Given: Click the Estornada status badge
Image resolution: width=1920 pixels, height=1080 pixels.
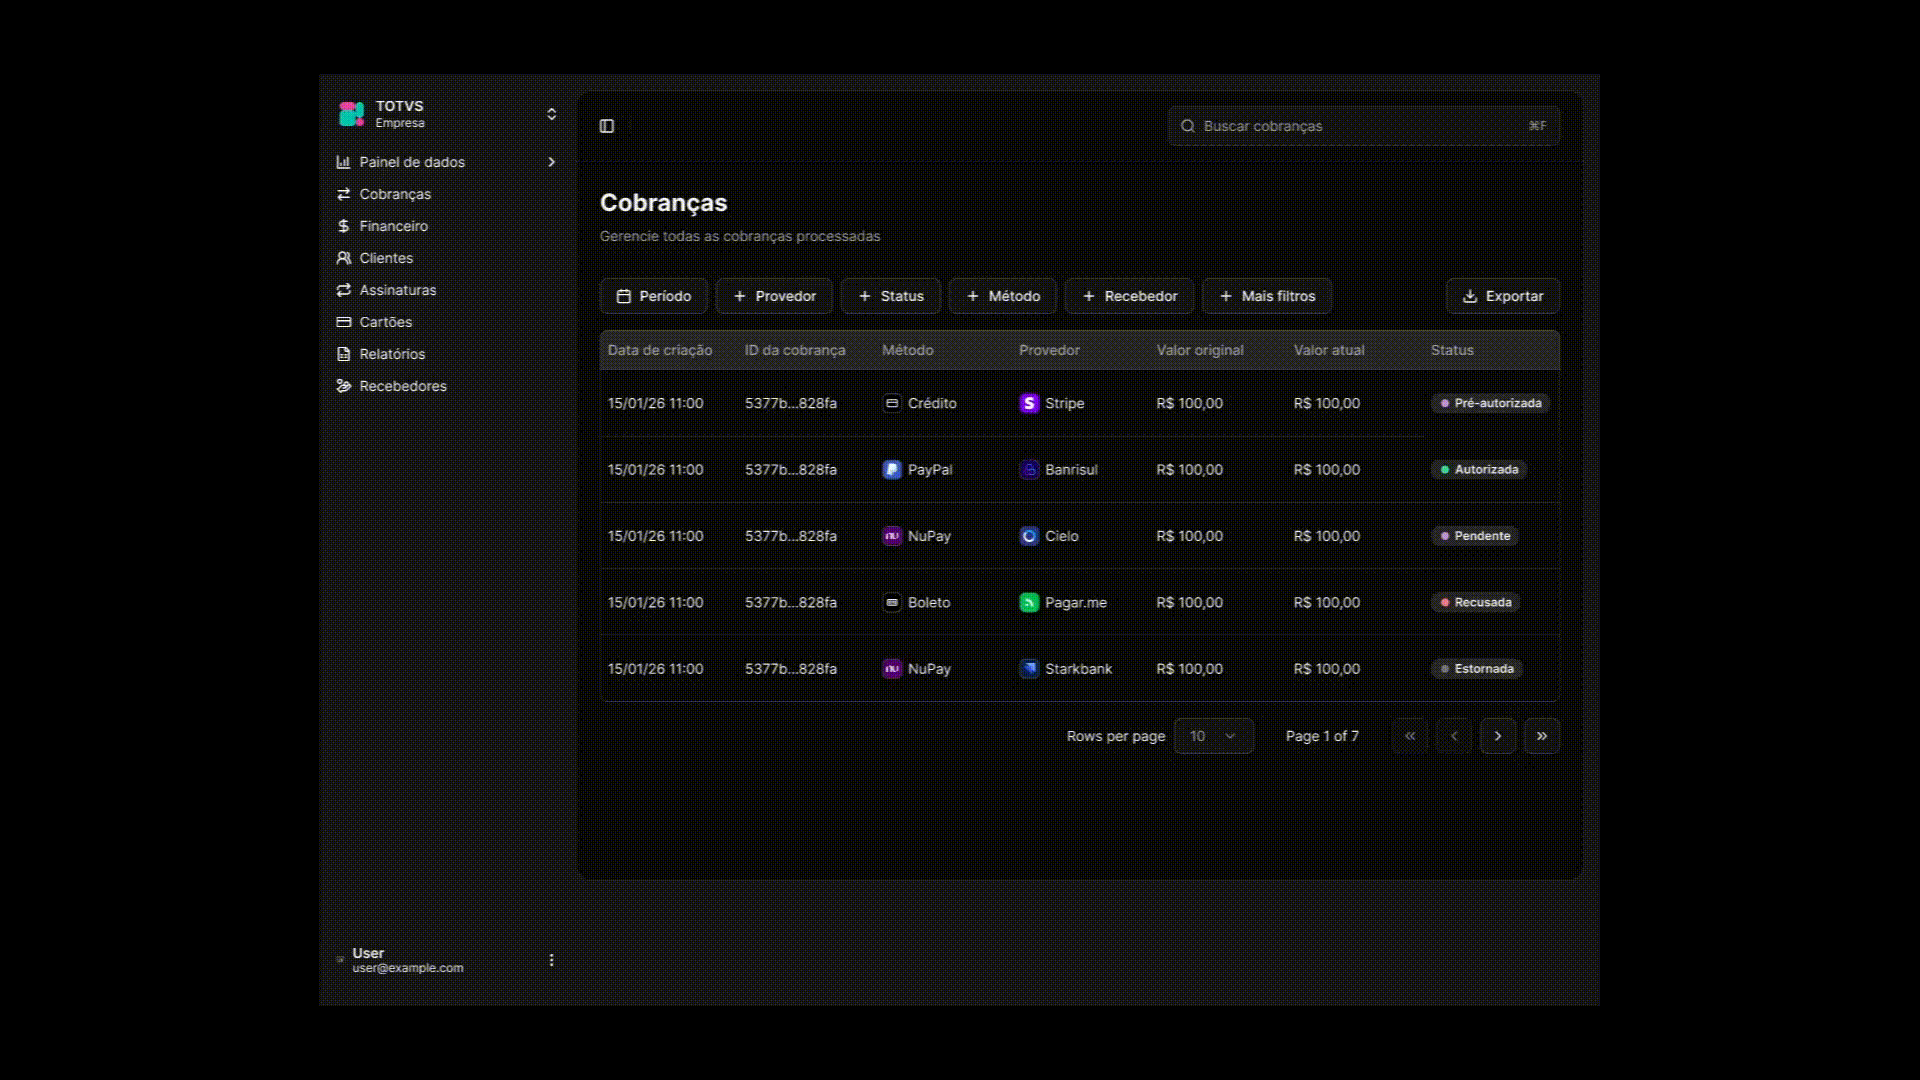Looking at the screenshot, I should pos(1477,668).
